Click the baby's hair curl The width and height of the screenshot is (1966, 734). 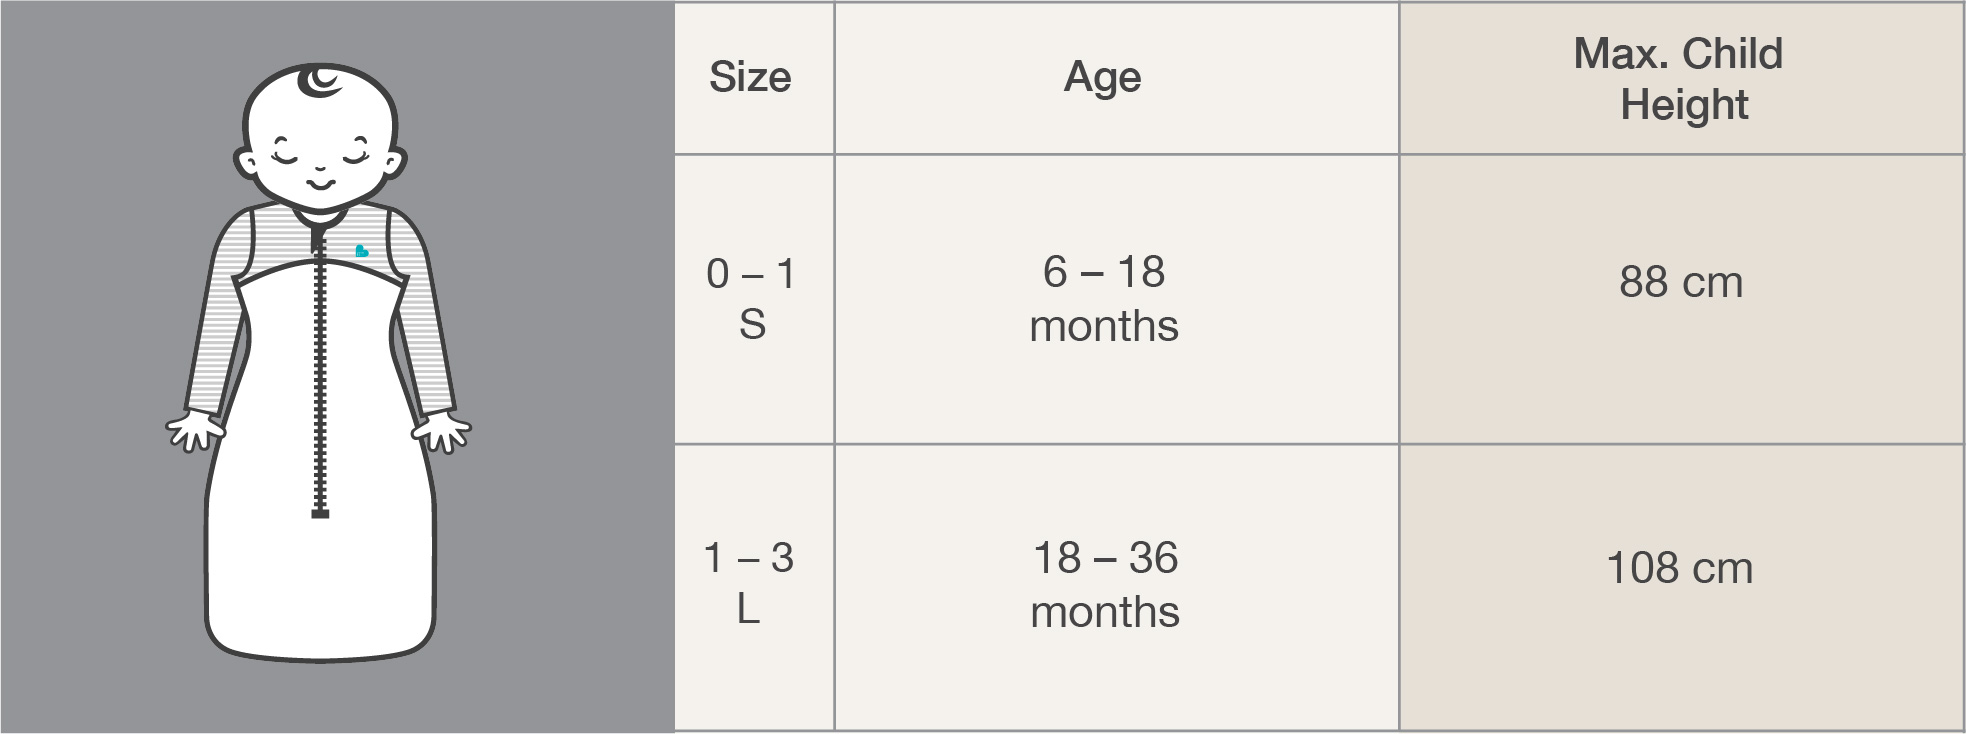click(x=322, y=80)
